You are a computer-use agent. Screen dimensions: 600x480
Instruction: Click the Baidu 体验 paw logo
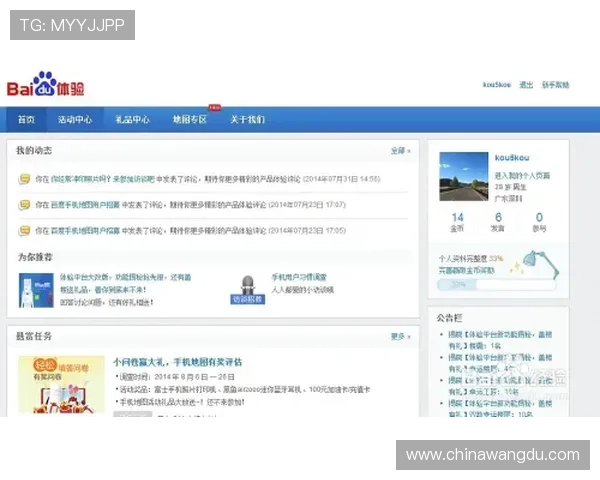tap(46, 84)
